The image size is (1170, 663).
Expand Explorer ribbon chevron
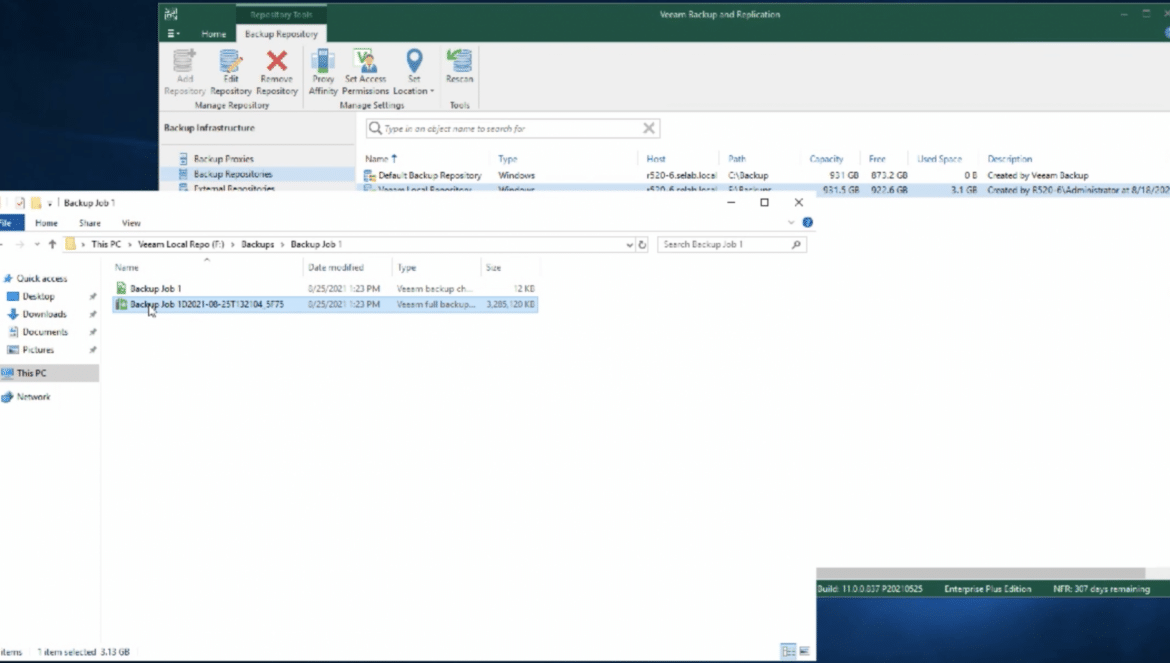point(791,222)
